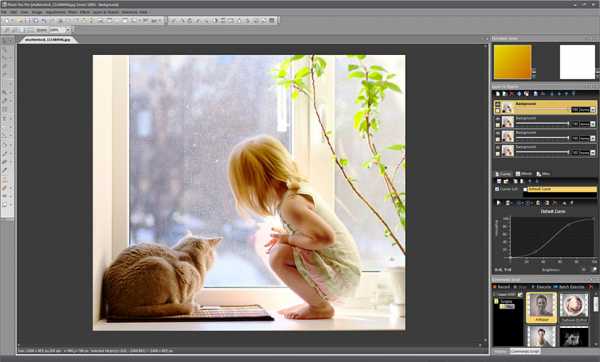Click the first icon in curves list toolbar
Viewport: 600px width, 362px height.
click(x=499, y=181)
